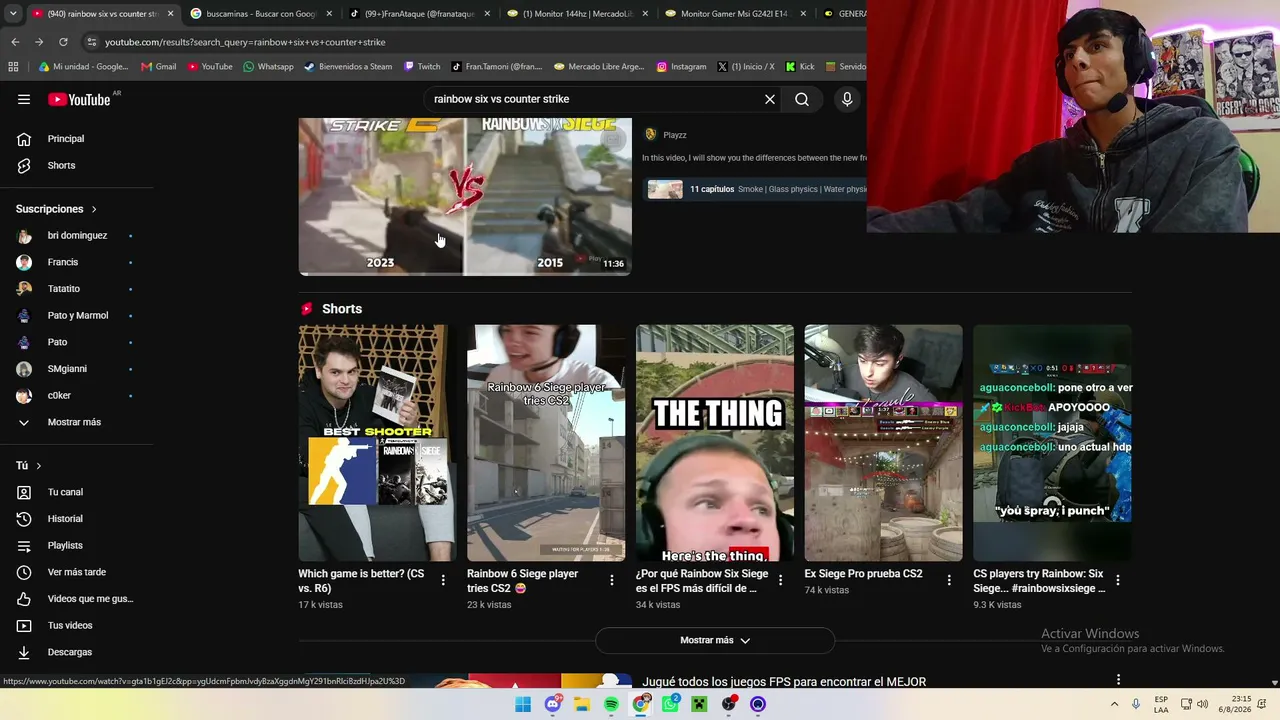Open Chrome apps grid in bookmarks bar
Image resolution: width=1280 pixels, height=720 pixels.
coord(13,67)
